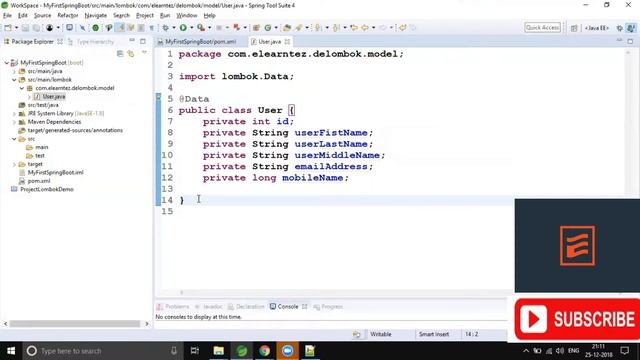Select target/generated-sources/annotations folder
Viewport: 640px width, 360px height.
[75, 131]
